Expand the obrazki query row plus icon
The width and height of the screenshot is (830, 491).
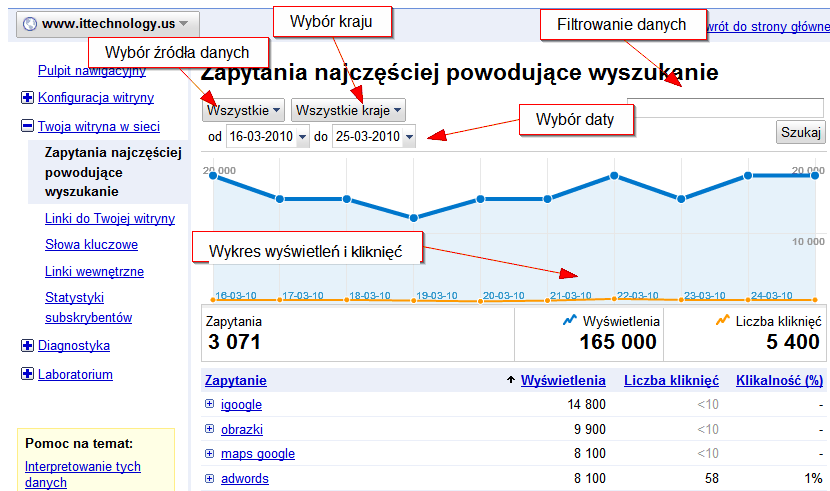(210, 429)
